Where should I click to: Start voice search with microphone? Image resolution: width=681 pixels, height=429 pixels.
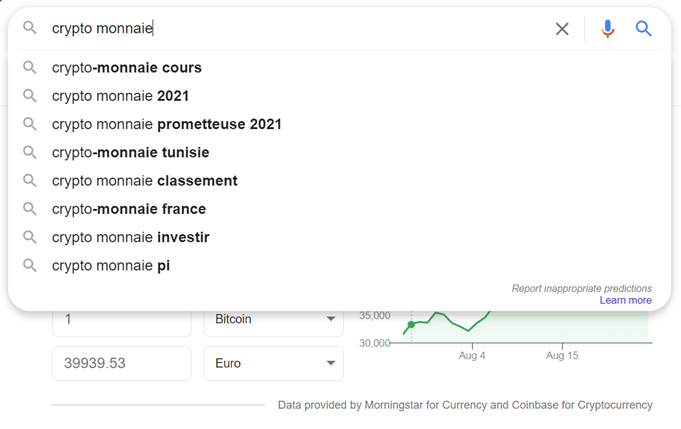pyautogui.click(x=607, y=29)
